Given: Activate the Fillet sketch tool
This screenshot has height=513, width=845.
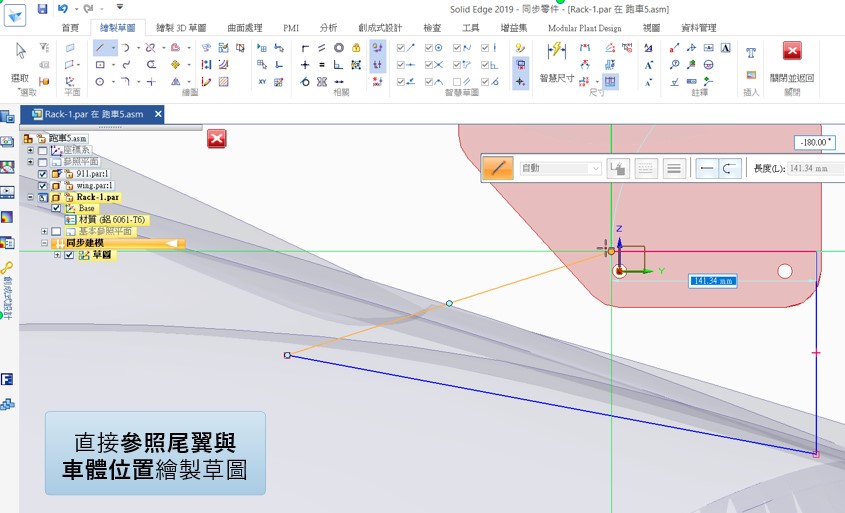Looking at the screenshot, I should [x=126, y=82].
